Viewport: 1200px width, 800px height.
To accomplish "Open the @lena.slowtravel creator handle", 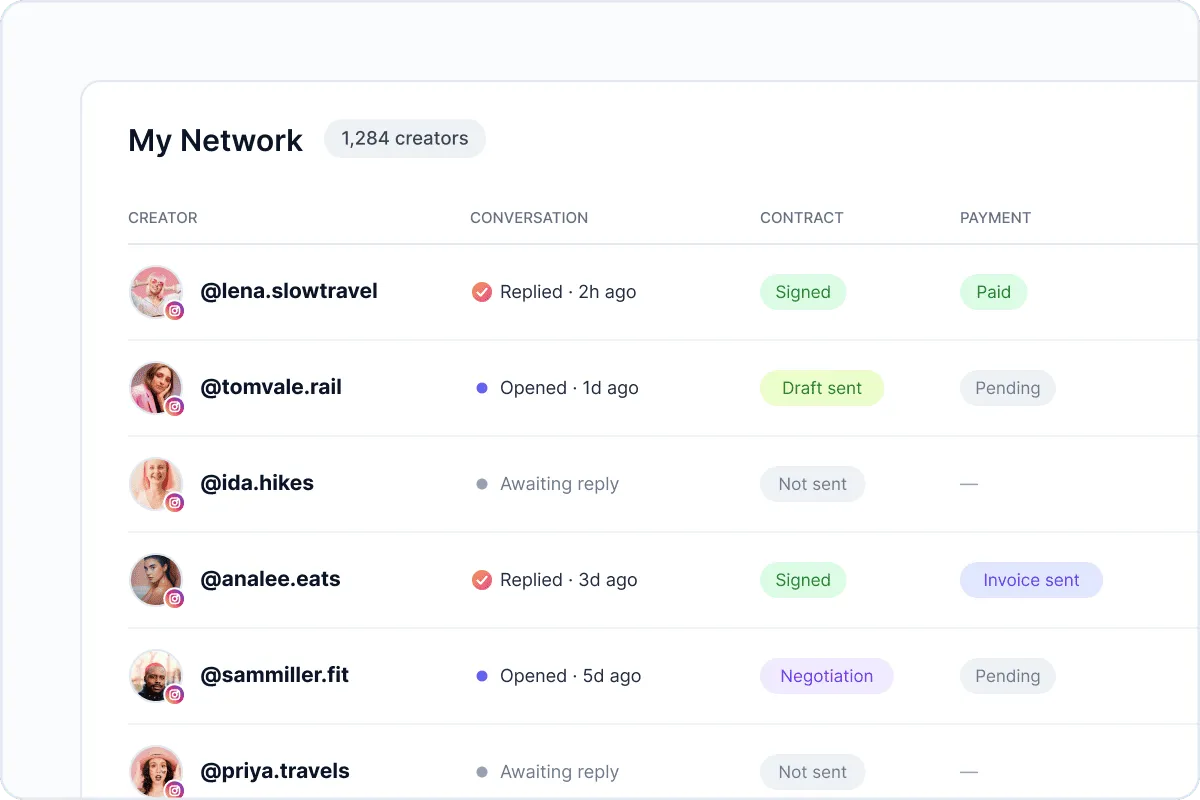I will [289, 292].
